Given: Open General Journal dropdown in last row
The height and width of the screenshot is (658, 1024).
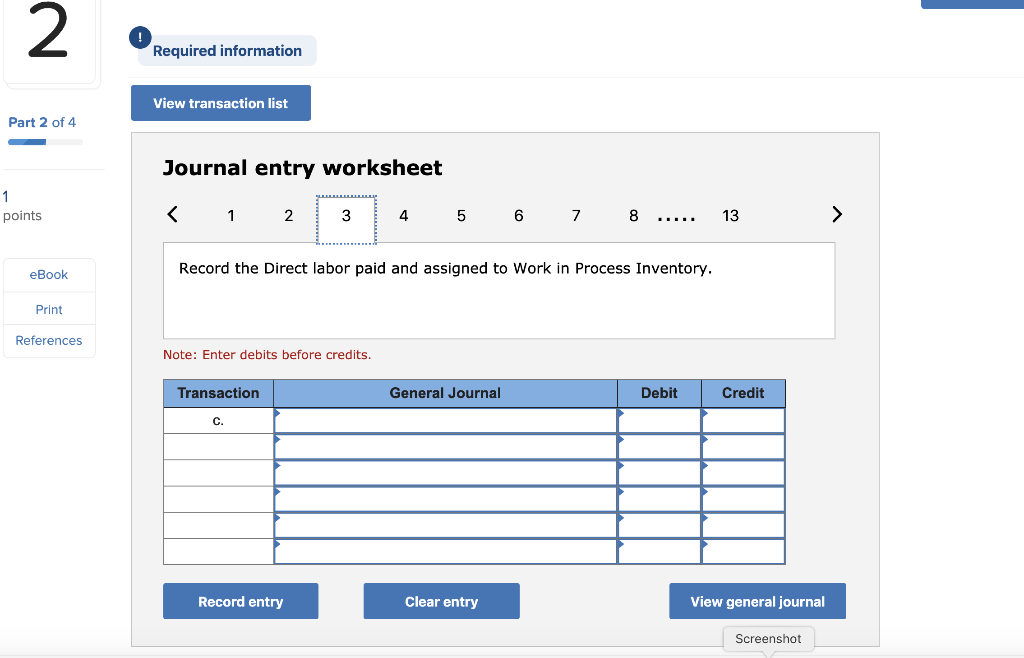Looking at the screenshot, I should tap(445, 552).
